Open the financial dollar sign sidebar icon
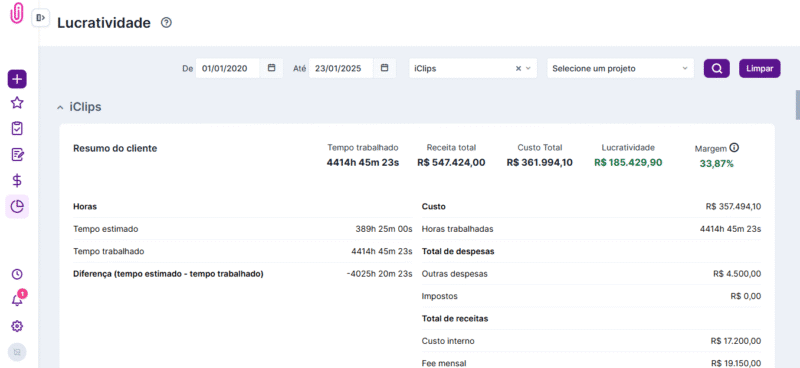Image resolution: width=800 pixels, height=368 pixels. click(x=17, y=180)
